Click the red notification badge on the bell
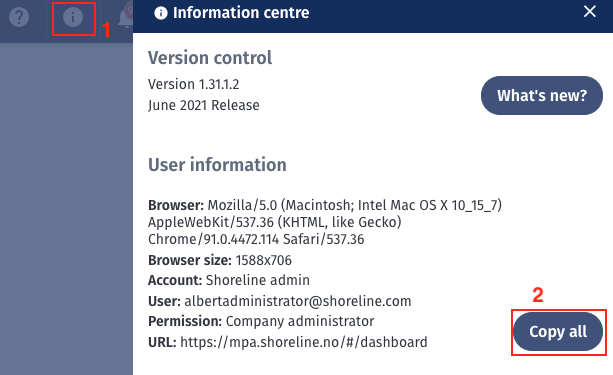This screenshot has width=613, height=375. tap(129, 9)
